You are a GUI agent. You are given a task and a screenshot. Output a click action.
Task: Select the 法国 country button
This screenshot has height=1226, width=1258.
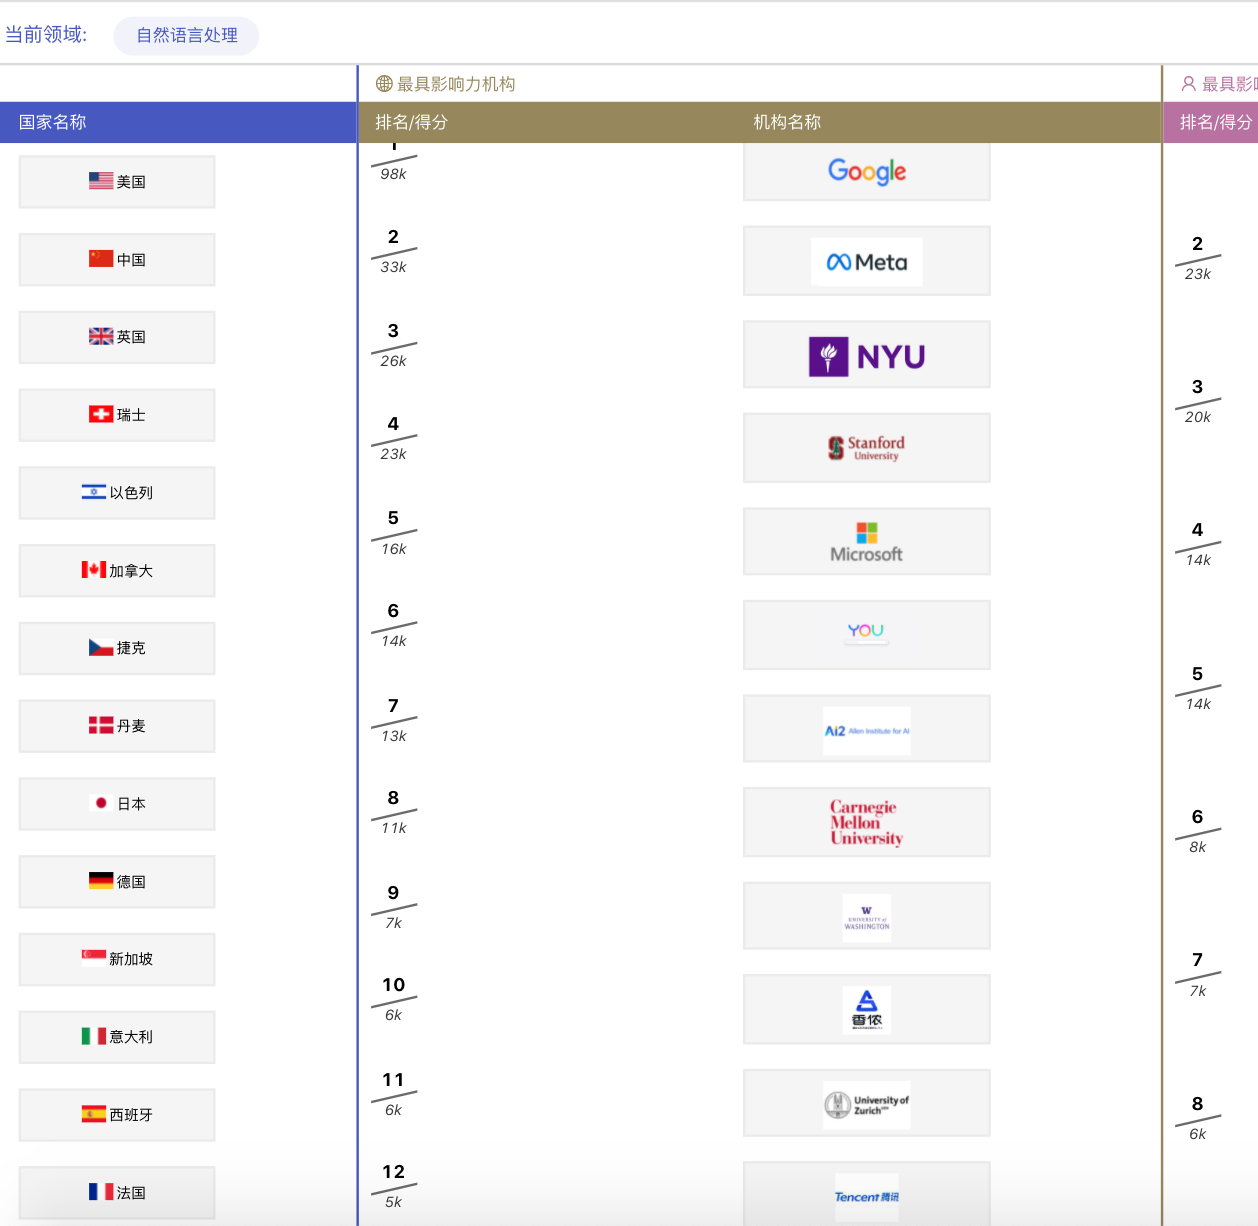[117, 1193]
